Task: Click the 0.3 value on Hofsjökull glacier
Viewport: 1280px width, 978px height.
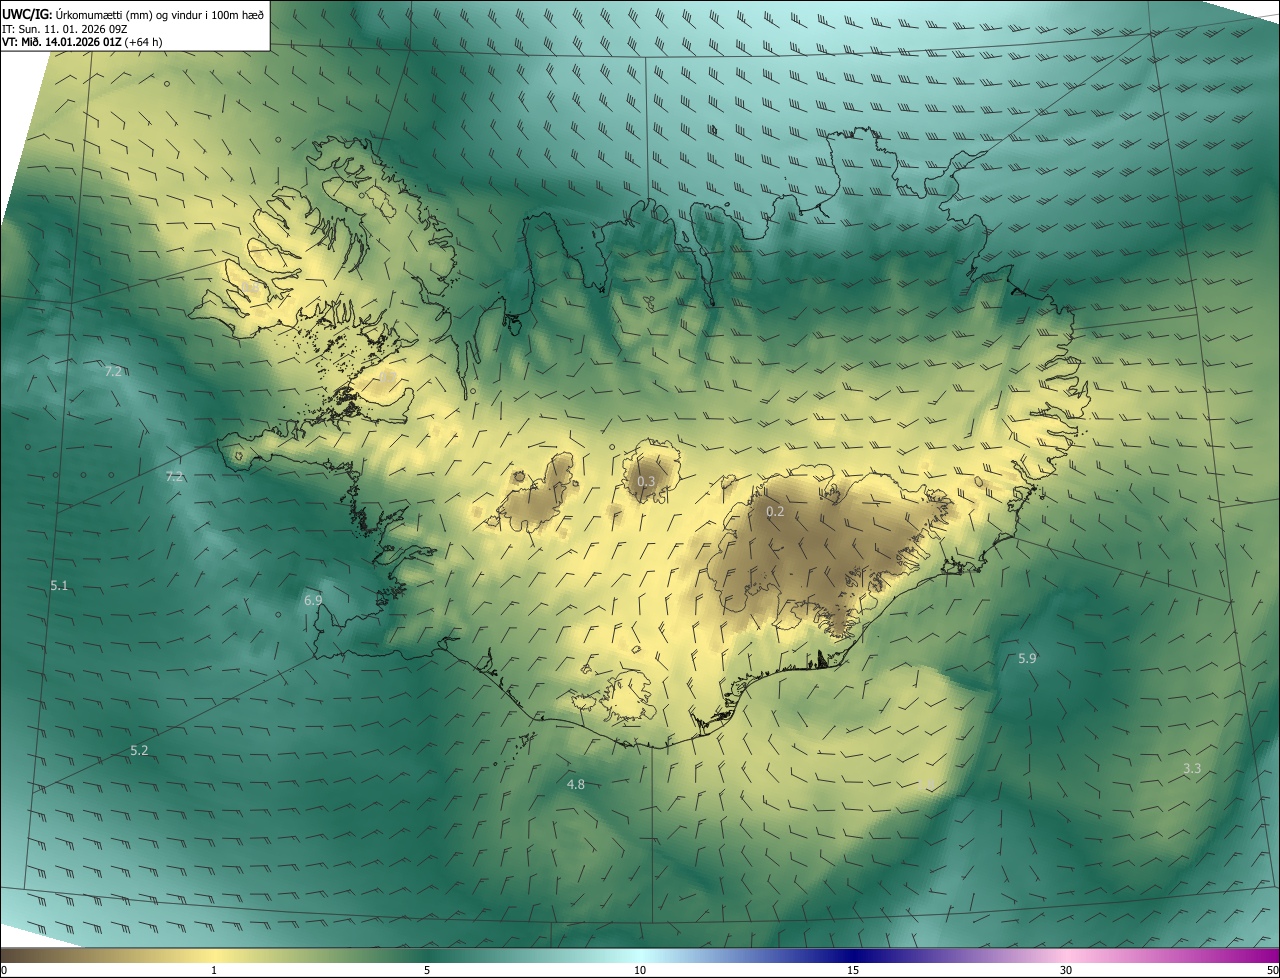Action: [646, 481]
